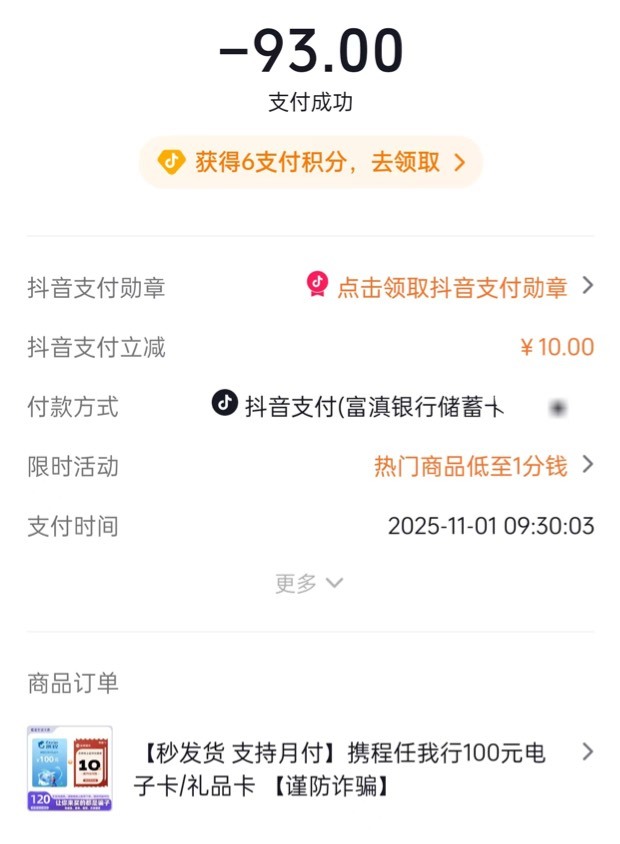This screenshot has height=844, width=620.
Task: Tap the pink Douyin Pay medal icon
Action: click(x=317, y=286)
